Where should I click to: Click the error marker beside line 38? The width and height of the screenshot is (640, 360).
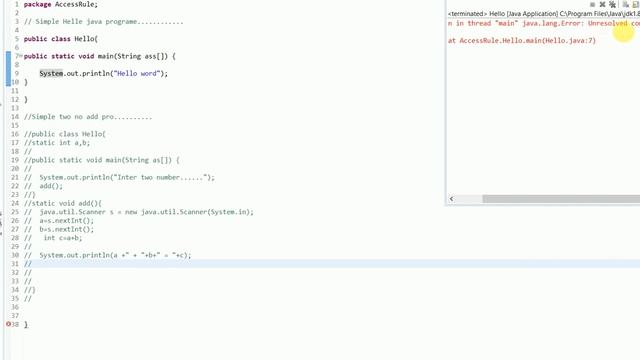tap(8, 324)
